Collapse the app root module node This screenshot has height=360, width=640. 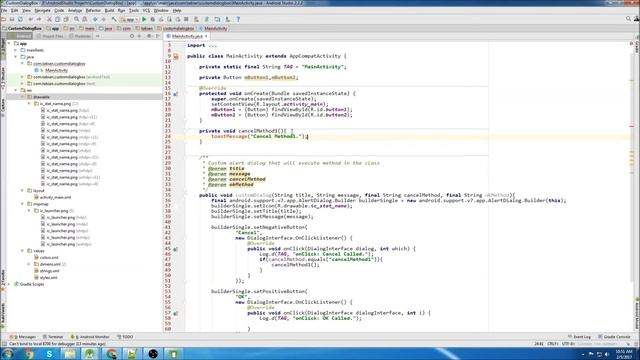click(9, 43)
